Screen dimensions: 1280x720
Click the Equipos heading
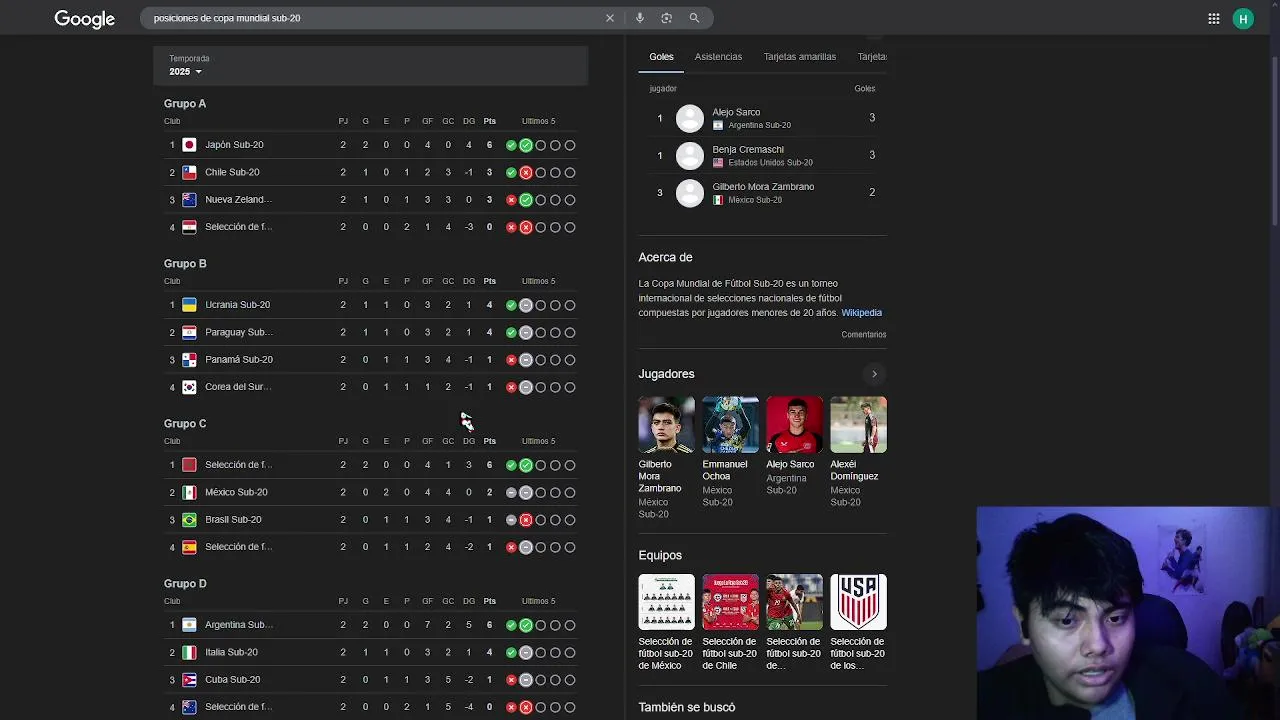pos(660,556)
